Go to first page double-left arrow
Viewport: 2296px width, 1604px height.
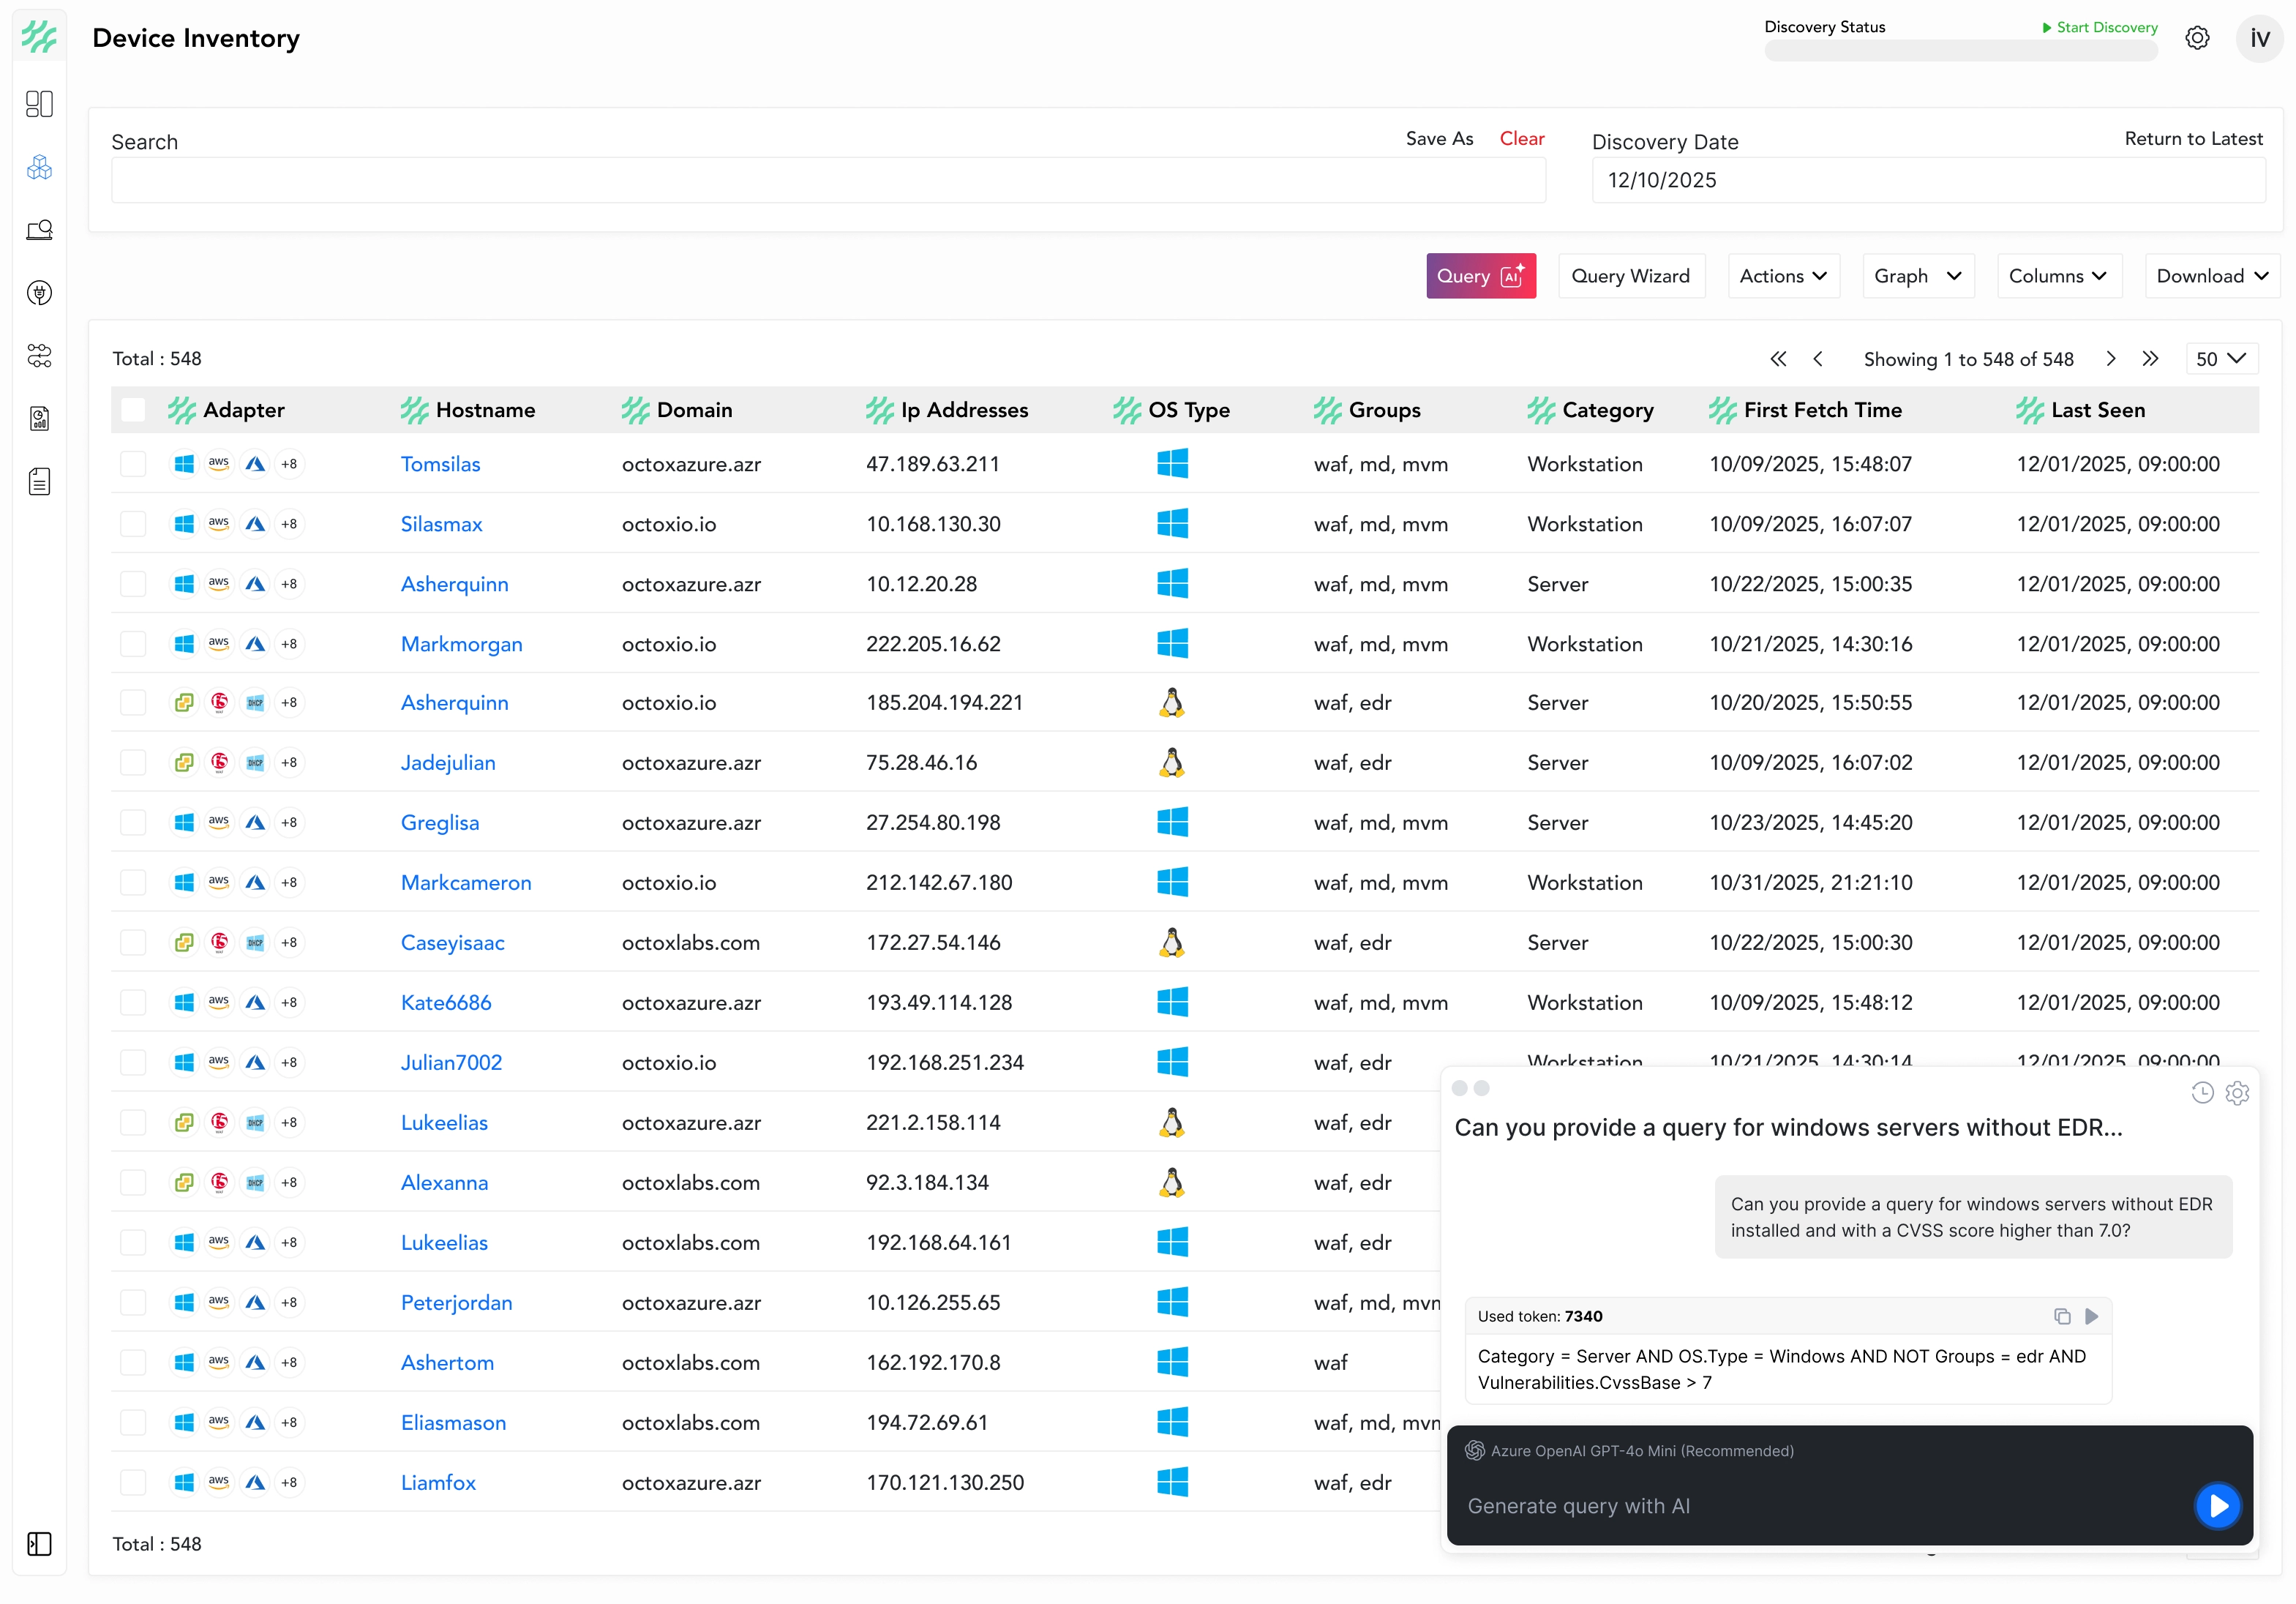(x=1778, y=359)
